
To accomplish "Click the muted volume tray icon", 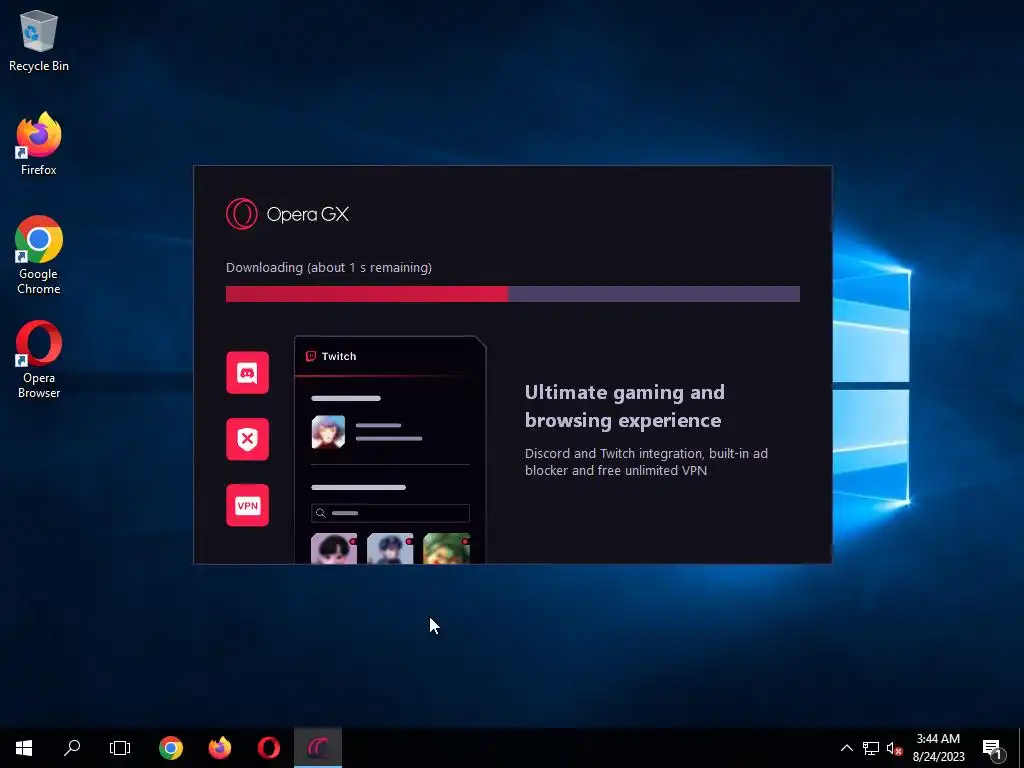I will pos(894,748).
